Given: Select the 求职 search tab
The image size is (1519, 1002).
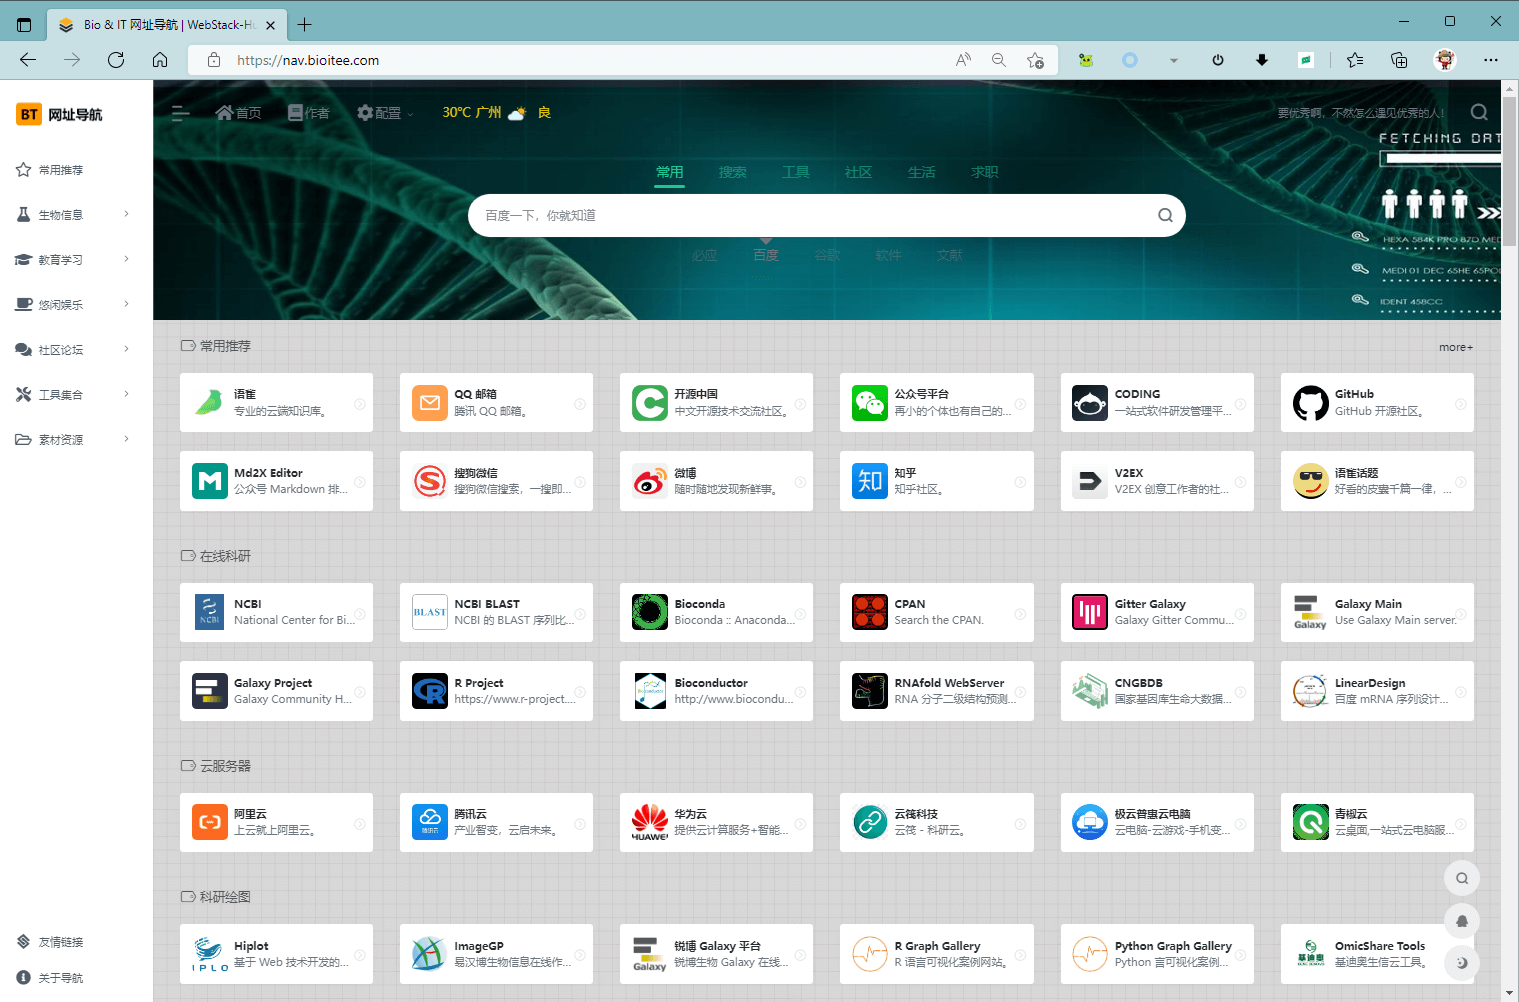Looking at the screenshot, I should pyautogui.click(x=985, y=172).
